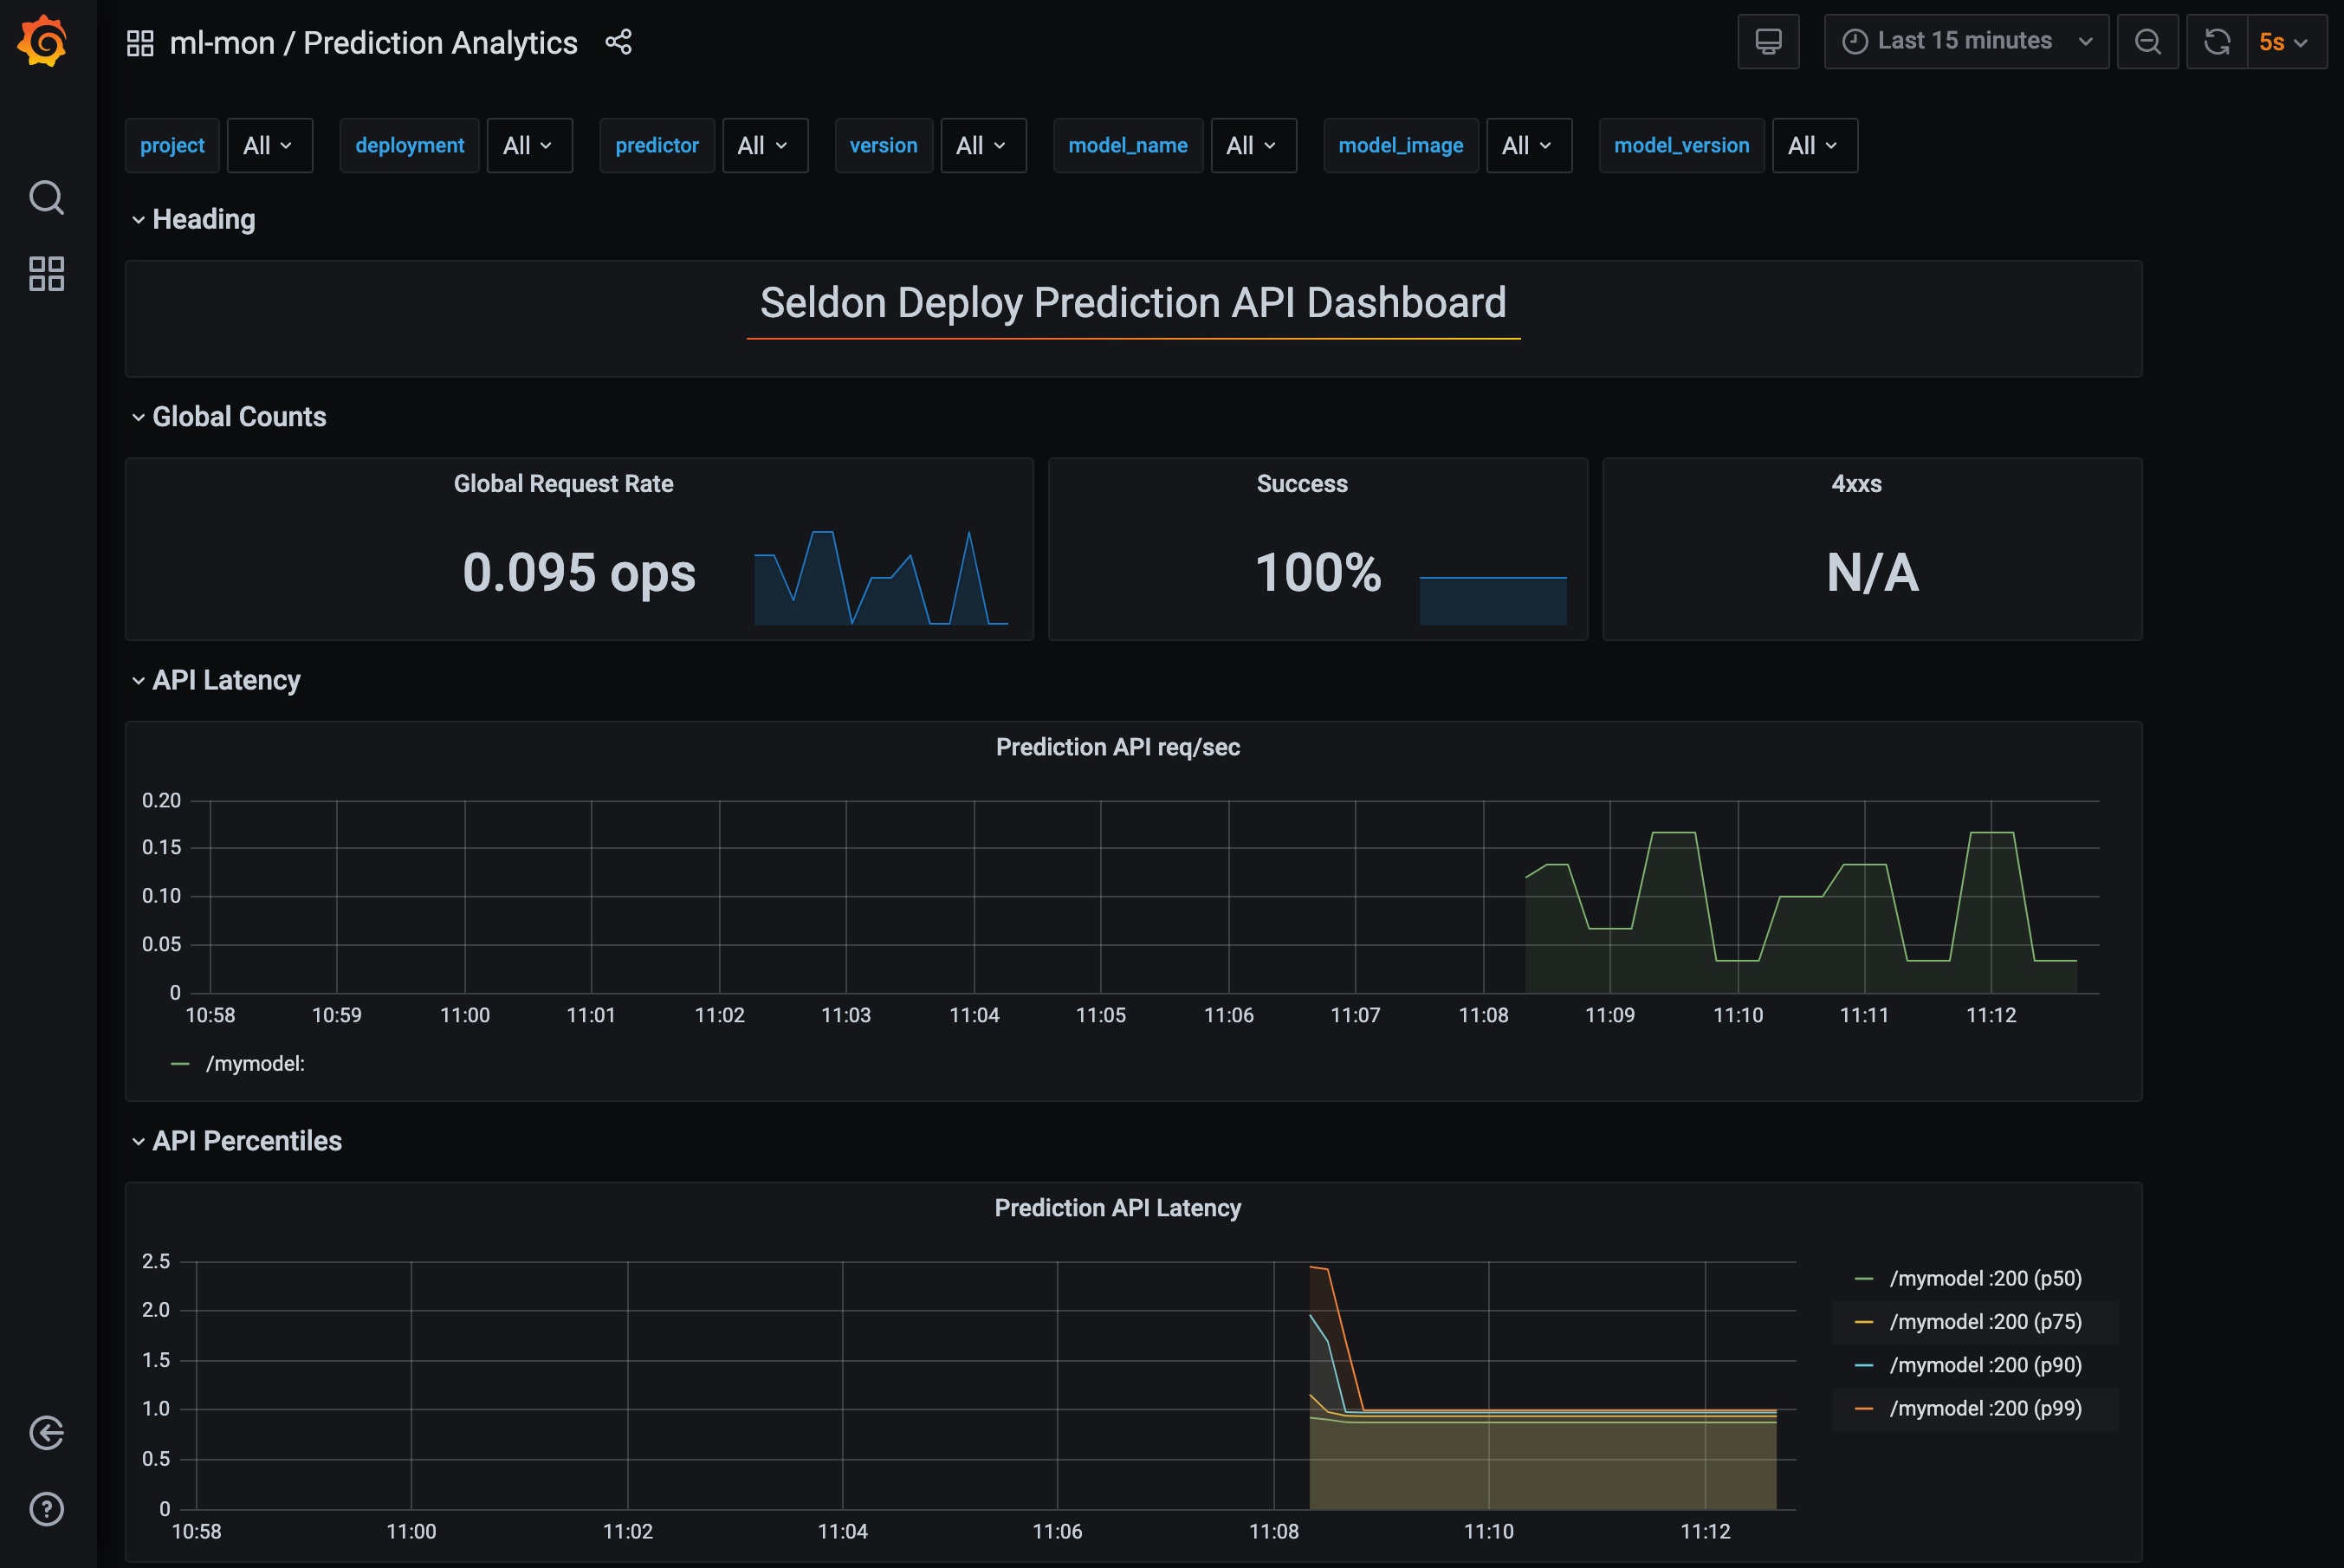This screenshot has width=2344, height=1568.
Task: Click p75 yellow legend color swatch
Action: point(1864,1322)
